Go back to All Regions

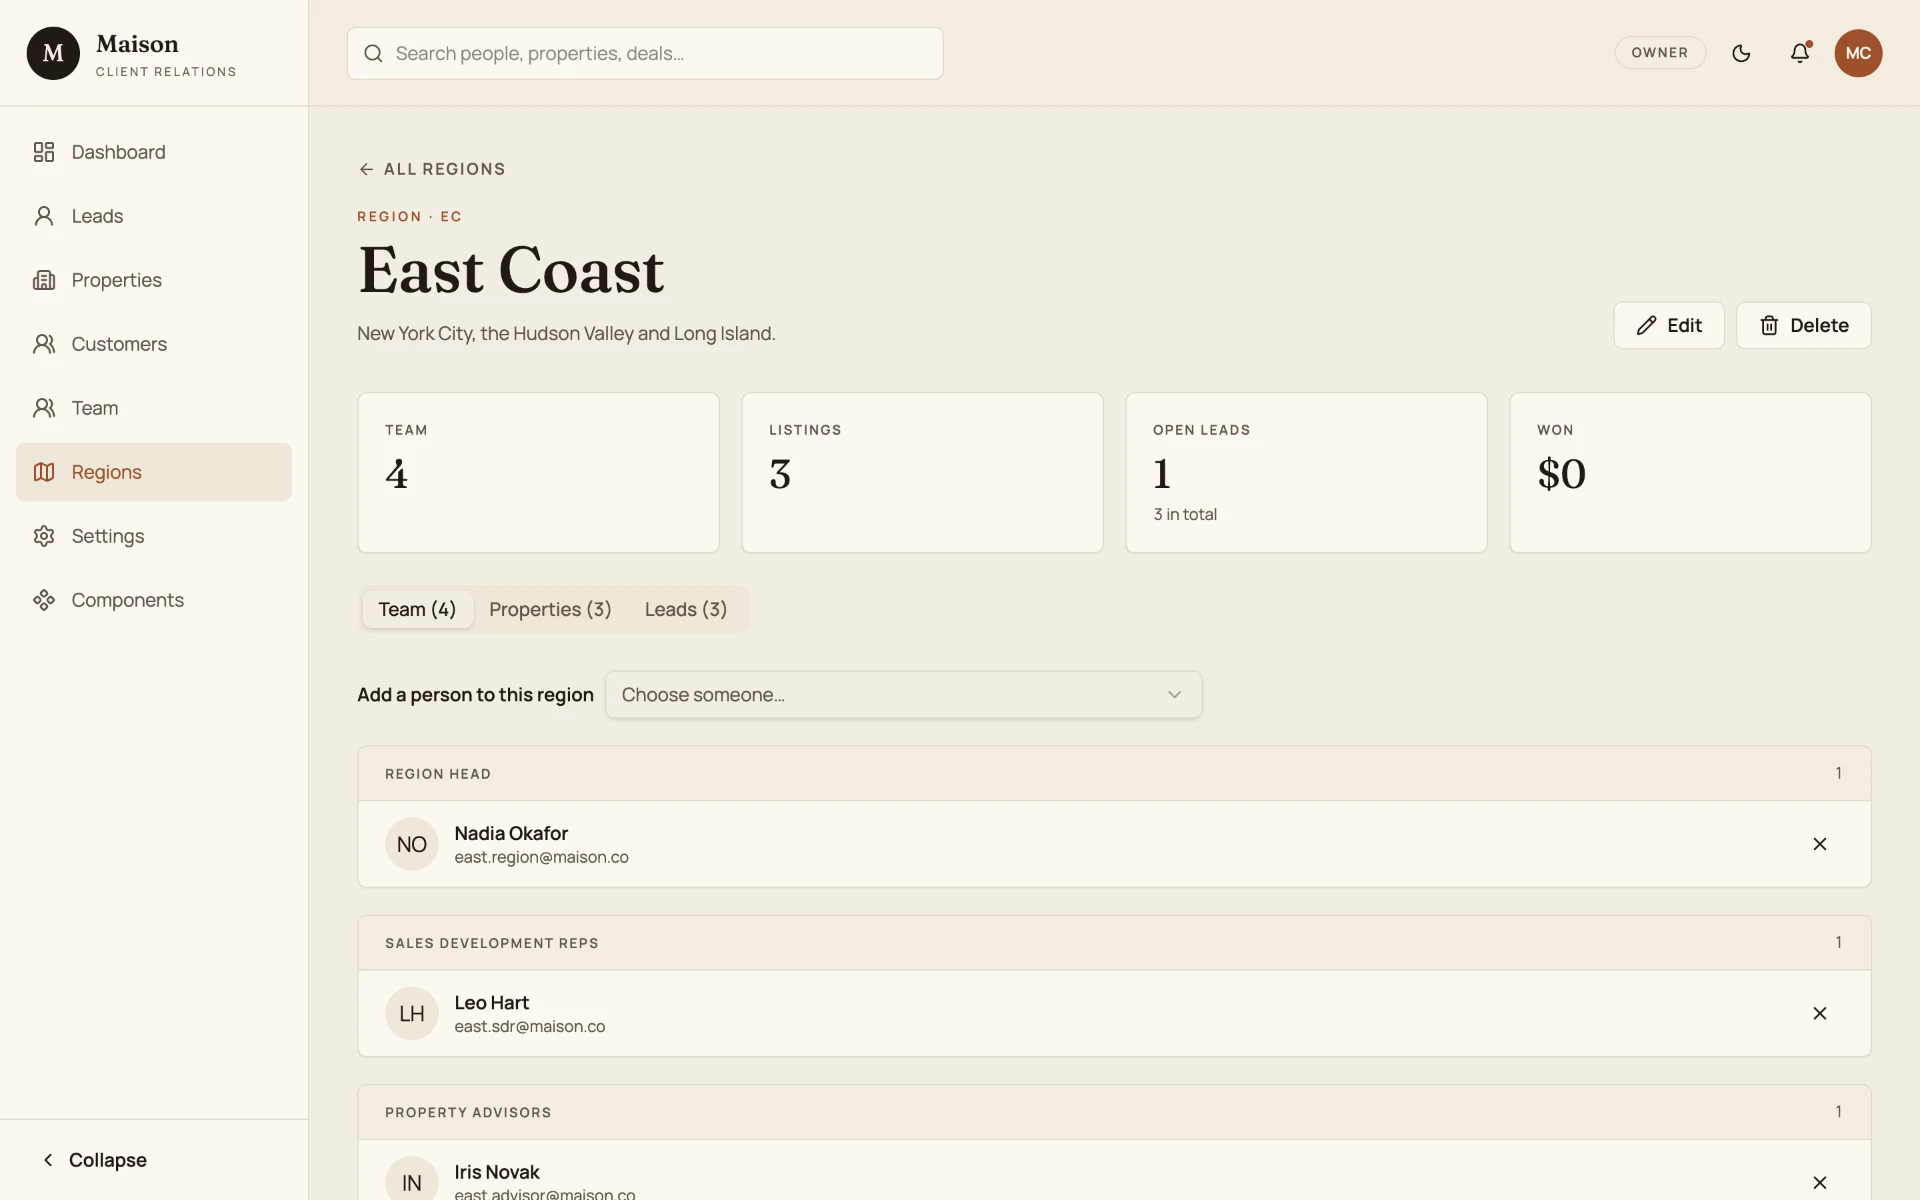[x=432, y=169]
